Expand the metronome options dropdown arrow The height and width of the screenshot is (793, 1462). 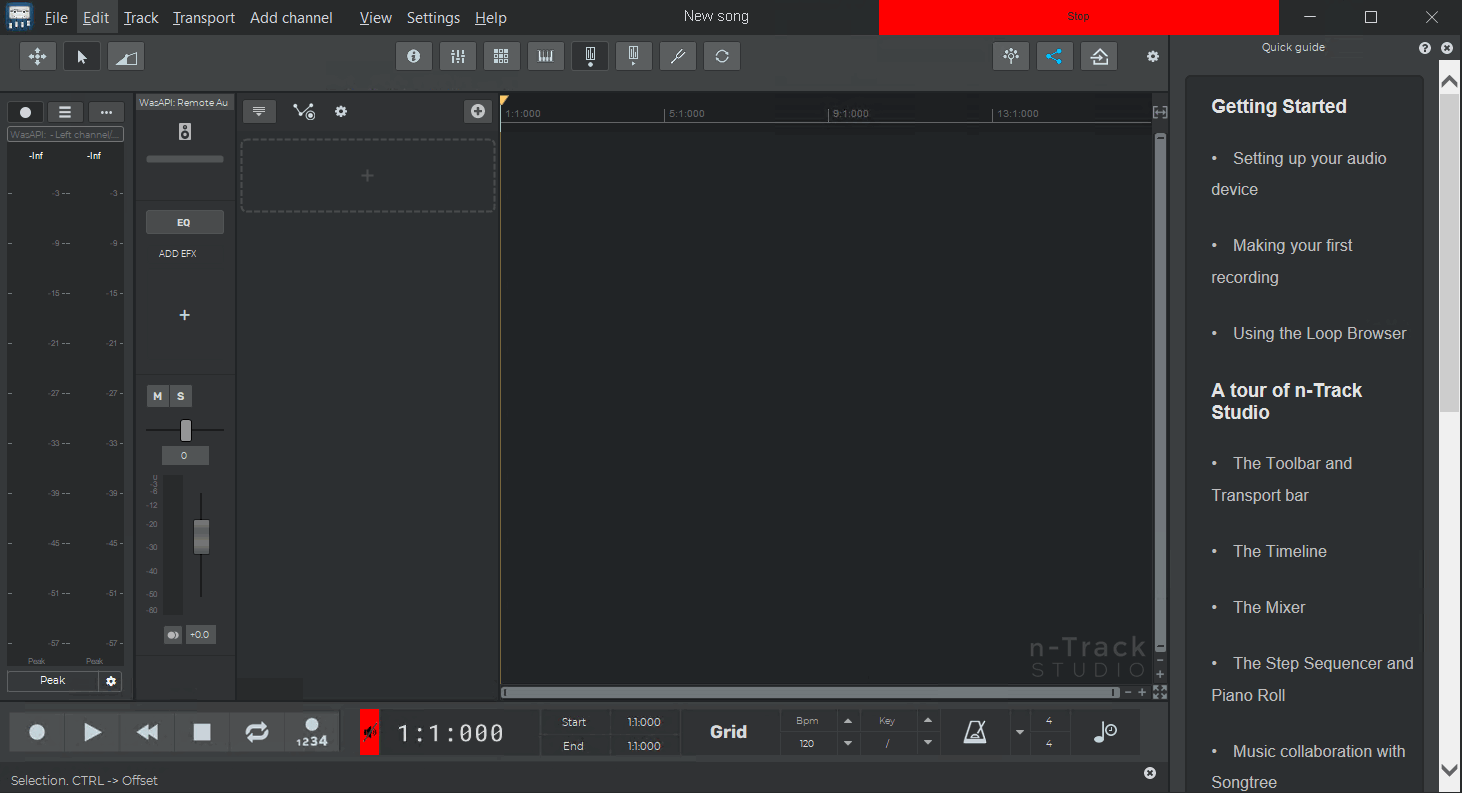(x=1018, y=732)
